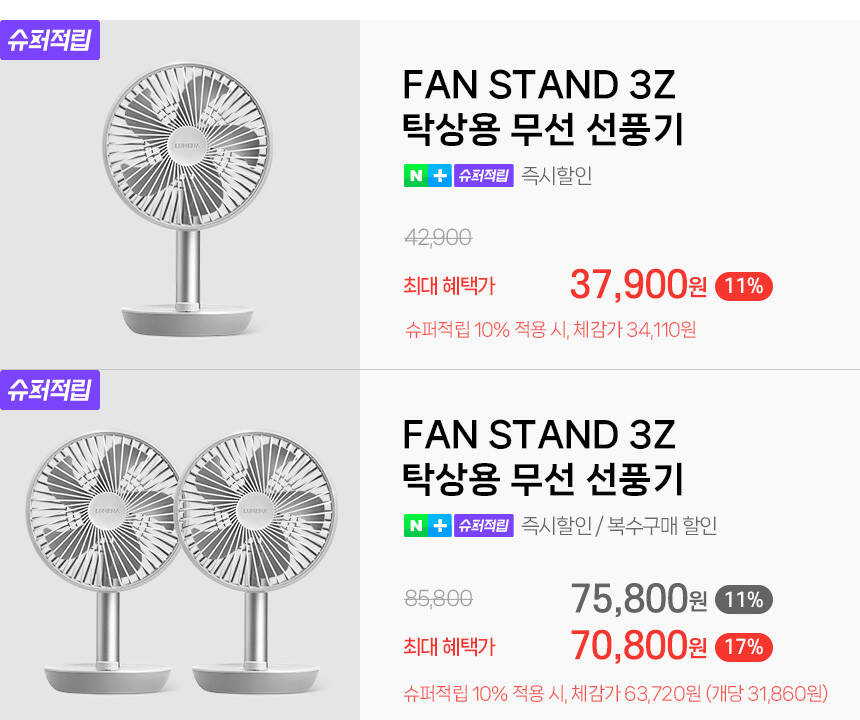Image resolution: width=860 pixels, height=720 pixels.
Task: Click the 즉시할인 / 복수구매 할인 label
Action: point(619,525)
